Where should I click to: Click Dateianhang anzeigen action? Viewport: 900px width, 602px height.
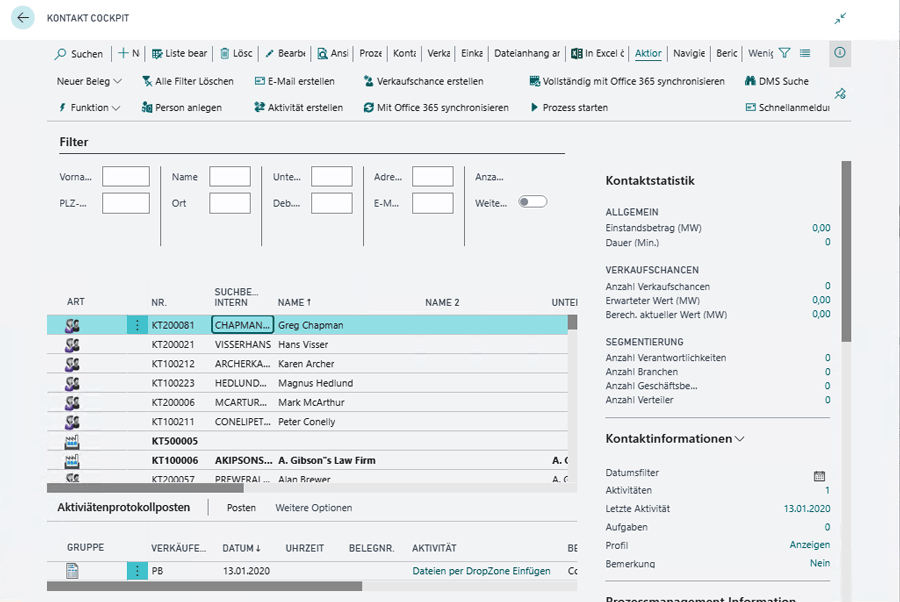coord(527,53)
